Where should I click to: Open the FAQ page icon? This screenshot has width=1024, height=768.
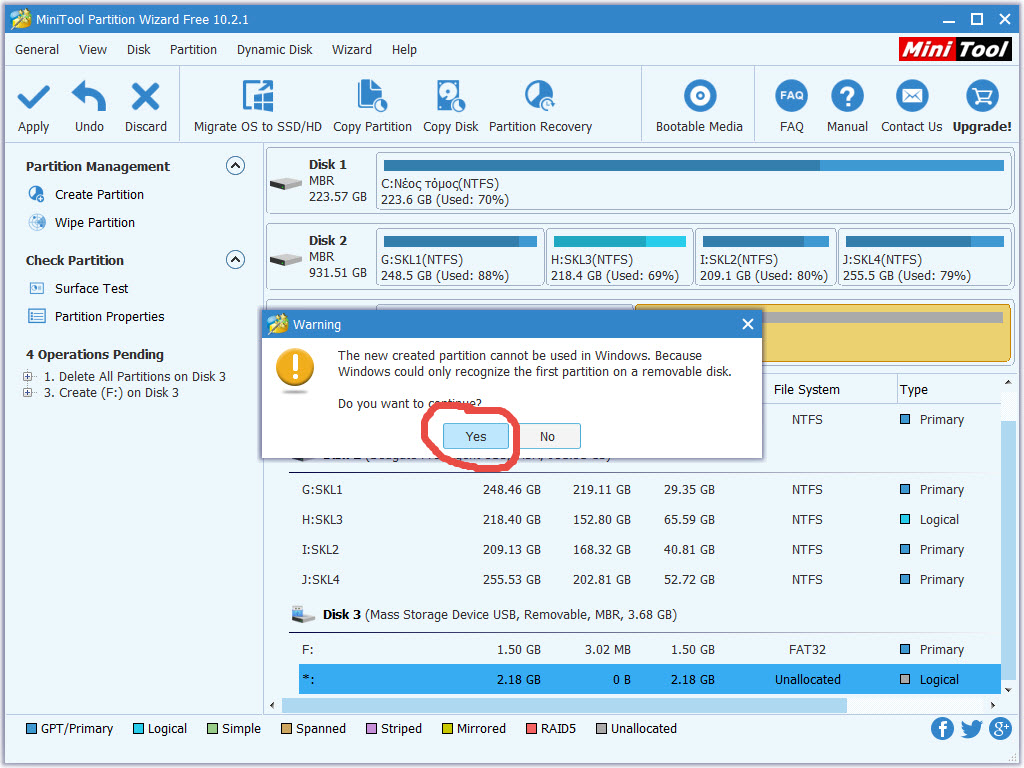pos(791,98)
